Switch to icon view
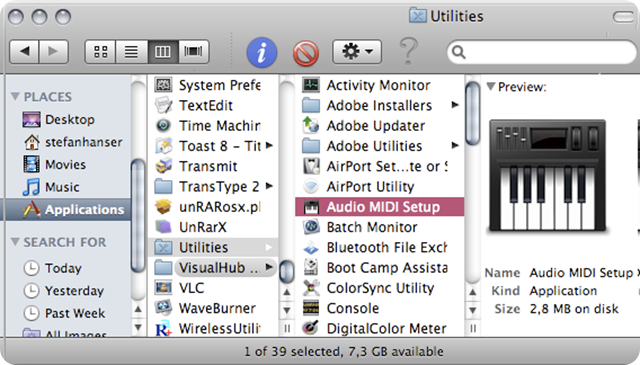640x365 pixels. (x=100, y=52)
